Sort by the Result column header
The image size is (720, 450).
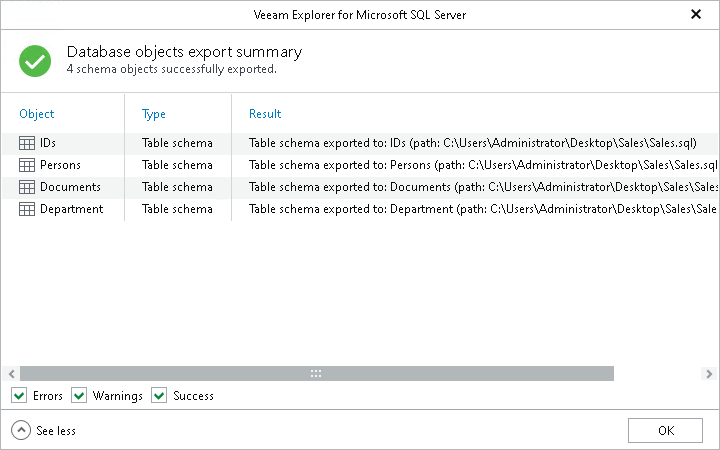[x=265, y=114]
